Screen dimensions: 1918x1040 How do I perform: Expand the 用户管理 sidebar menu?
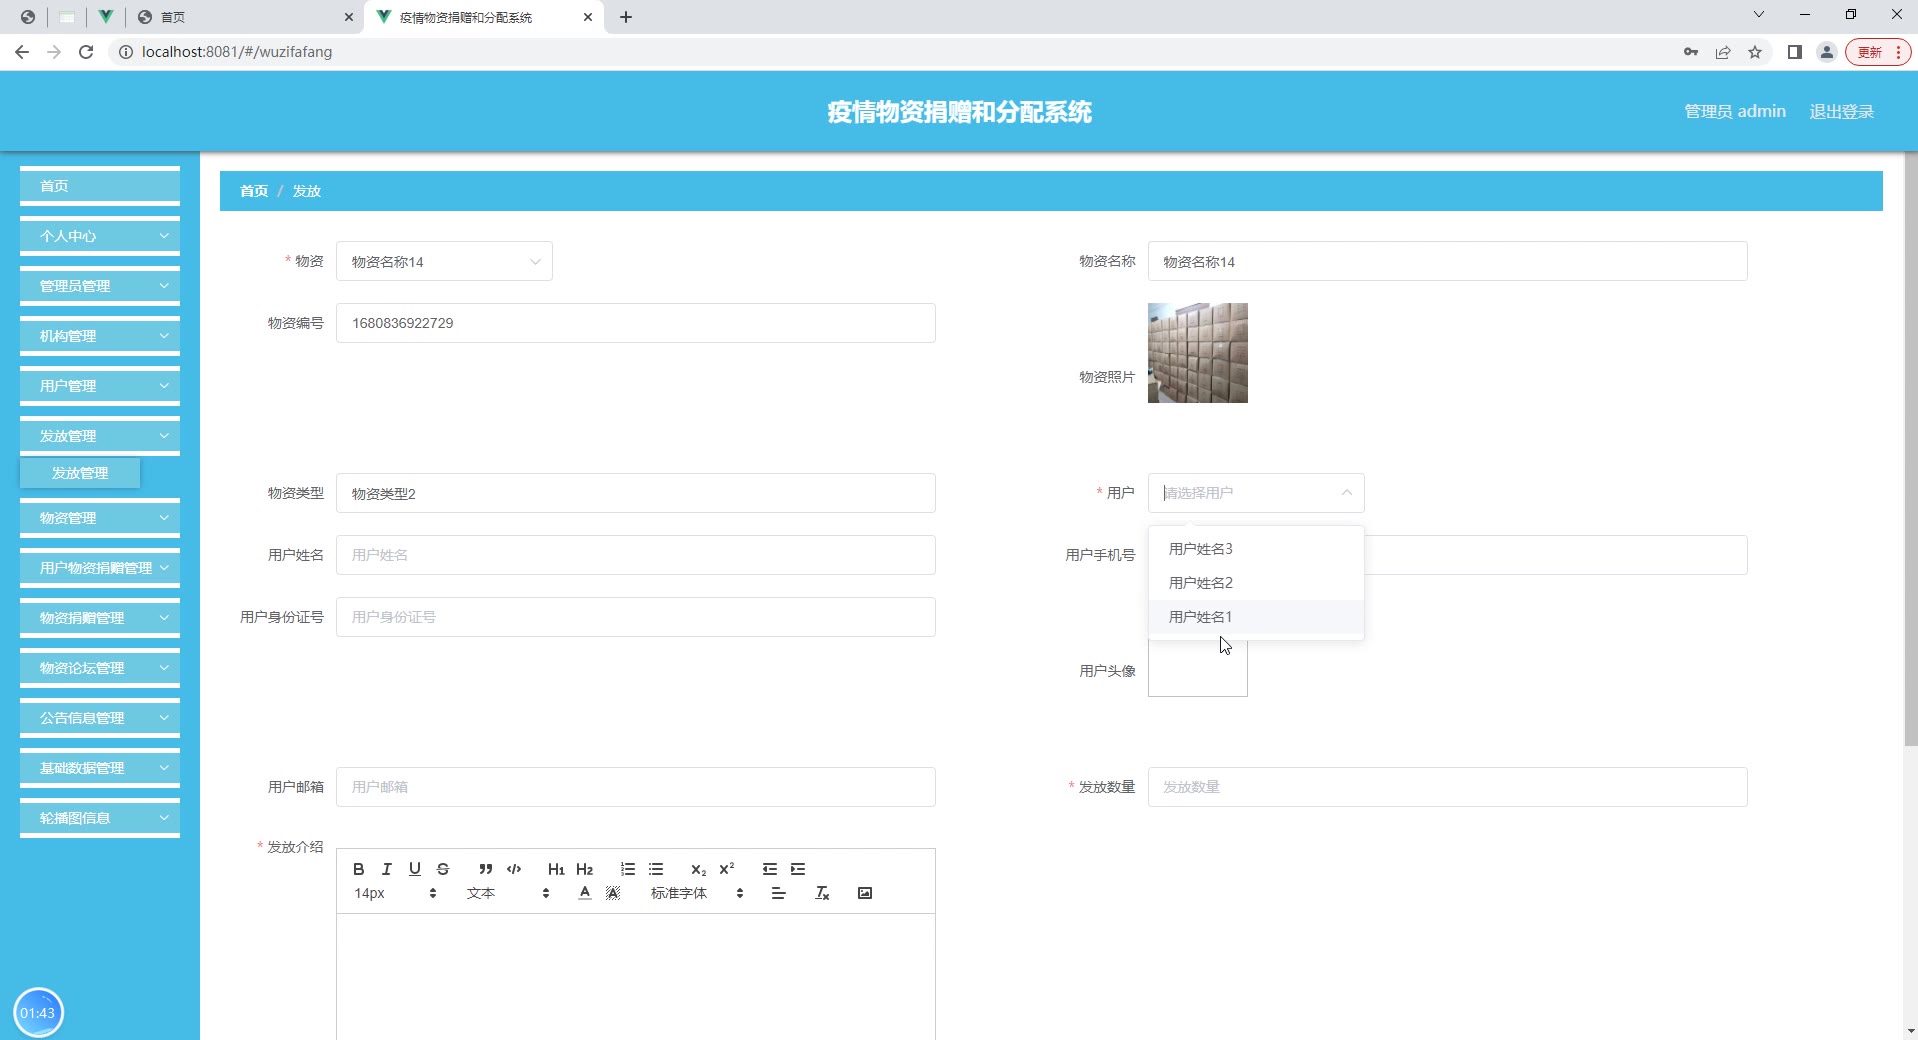(100, 386)
